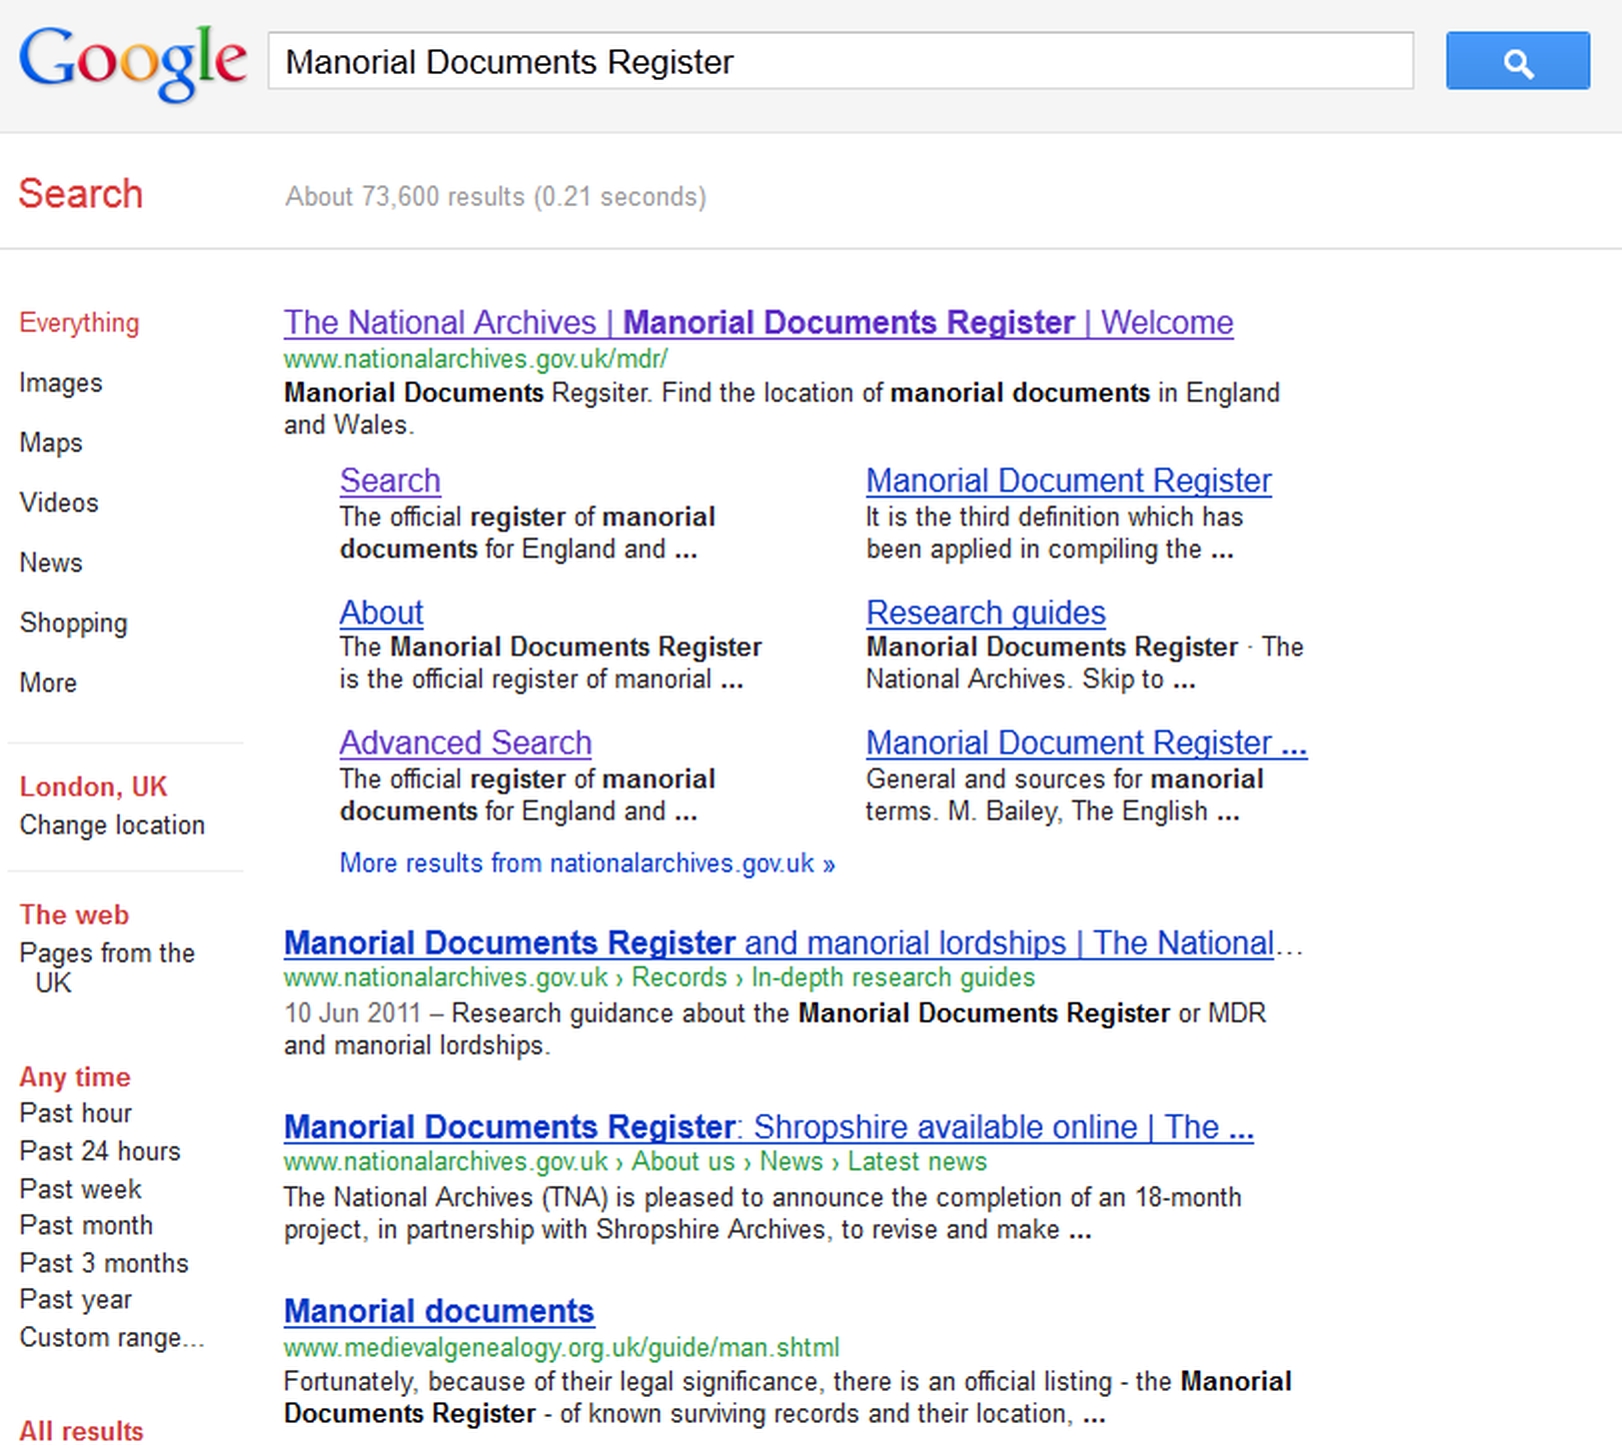1622x1448 pixels.
Task: Click The web heading in sidebar
Action: point(74,915)
